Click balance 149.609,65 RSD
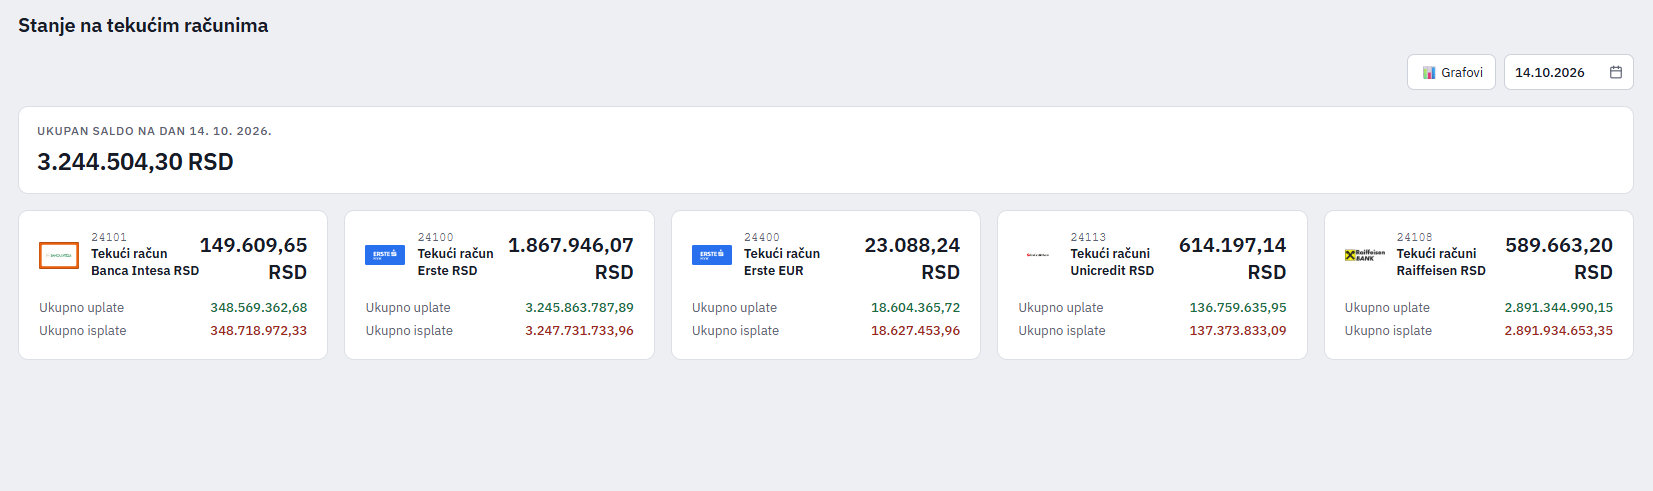Image resolution: width=1653 pixels, height=491 pixels. coord(254,258)
